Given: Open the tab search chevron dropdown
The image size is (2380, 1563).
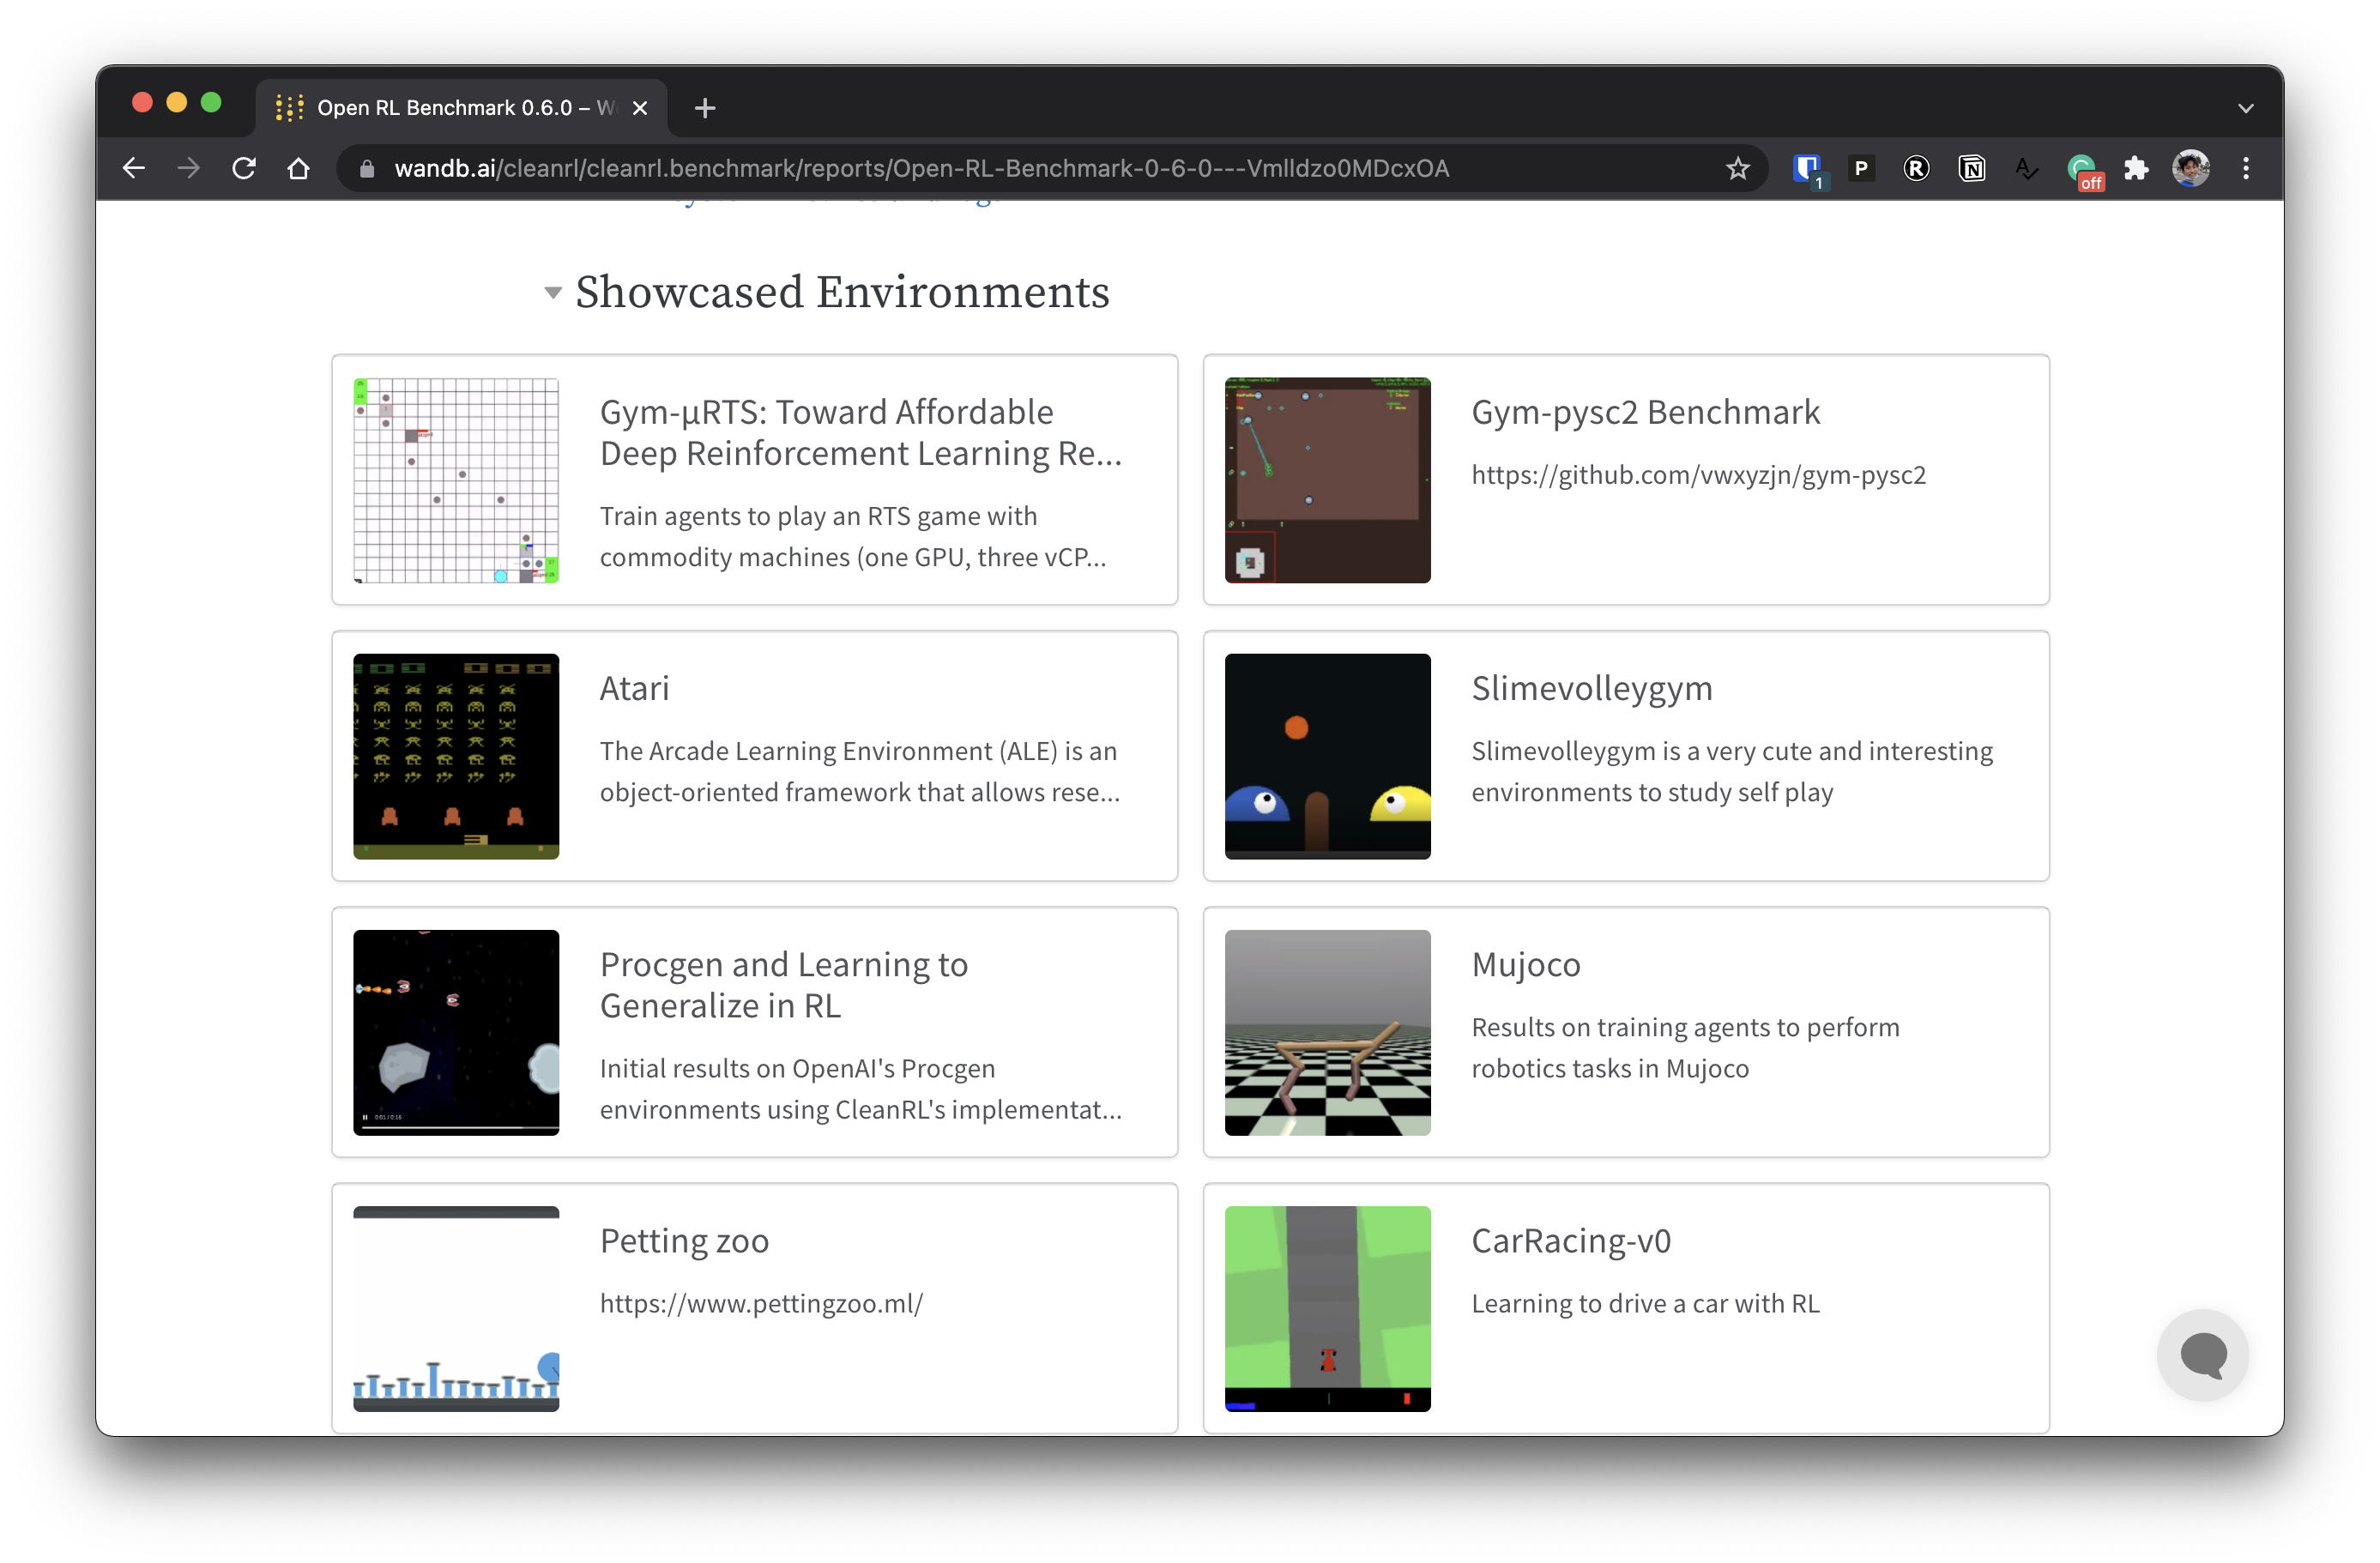Looking at the screenshot, I should click(x=2245, y=108).
